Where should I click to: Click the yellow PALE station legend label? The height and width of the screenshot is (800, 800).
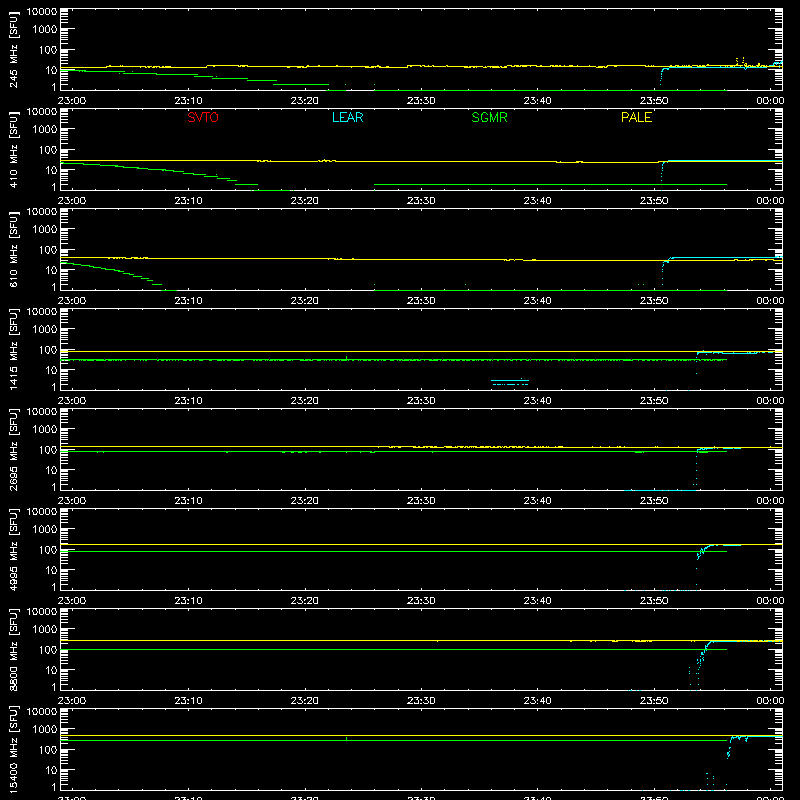636,117
